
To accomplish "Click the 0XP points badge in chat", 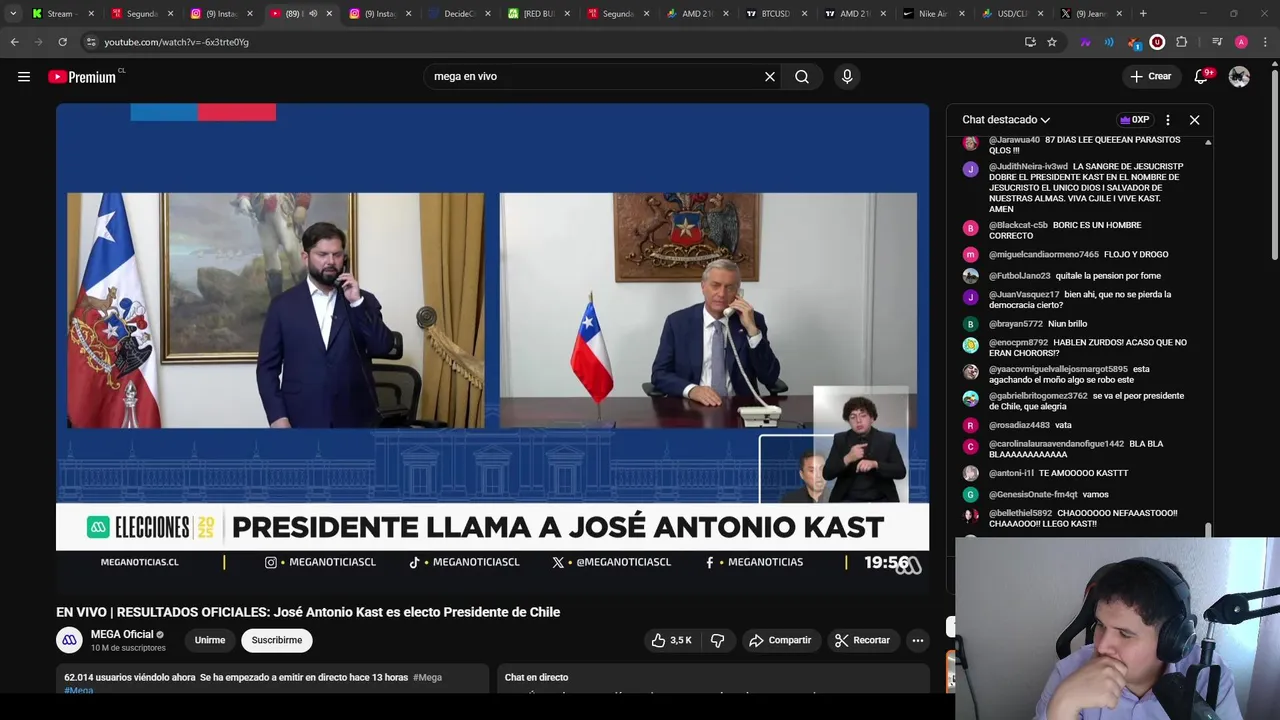I will (1135, 120).
